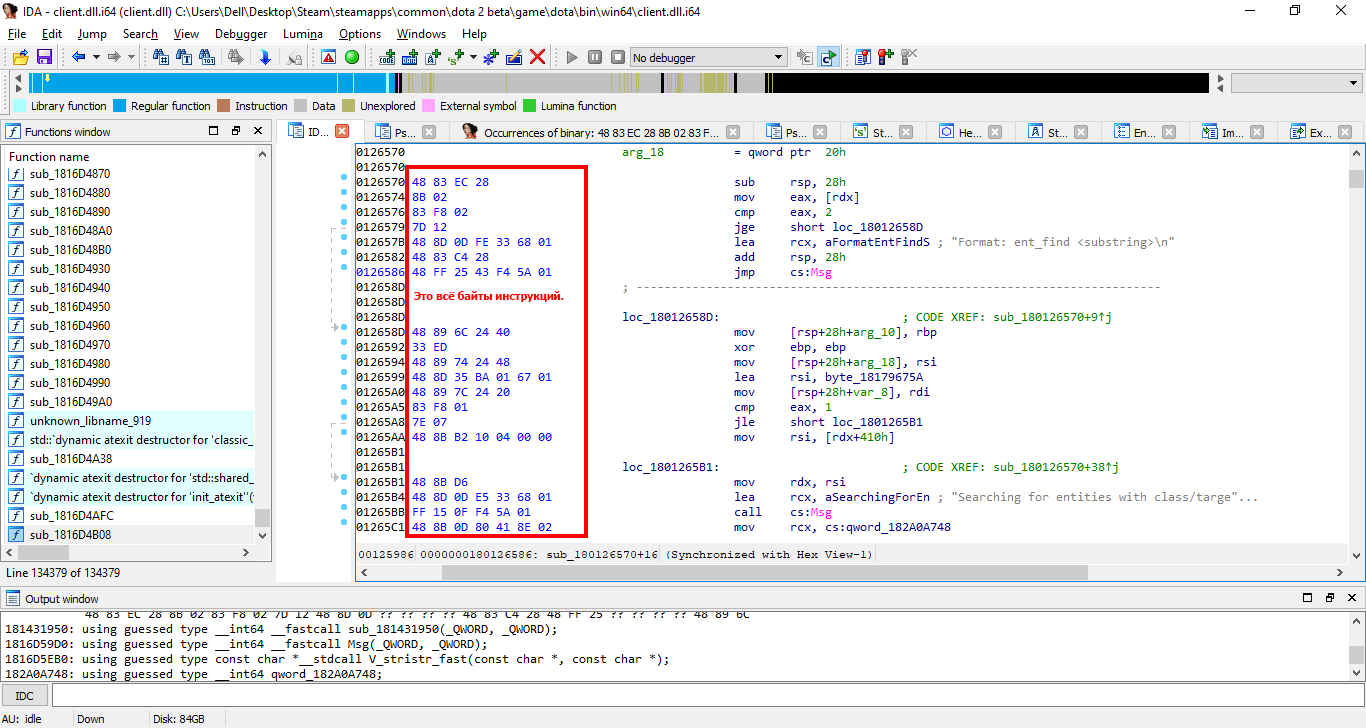Open the File menu

point(17,33)
